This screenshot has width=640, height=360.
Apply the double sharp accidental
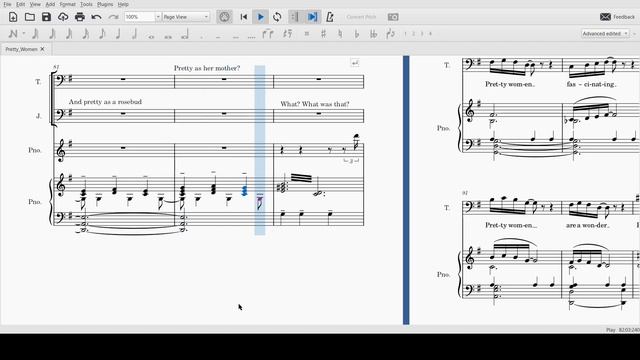pyautogui.click(x=307, y=33)
